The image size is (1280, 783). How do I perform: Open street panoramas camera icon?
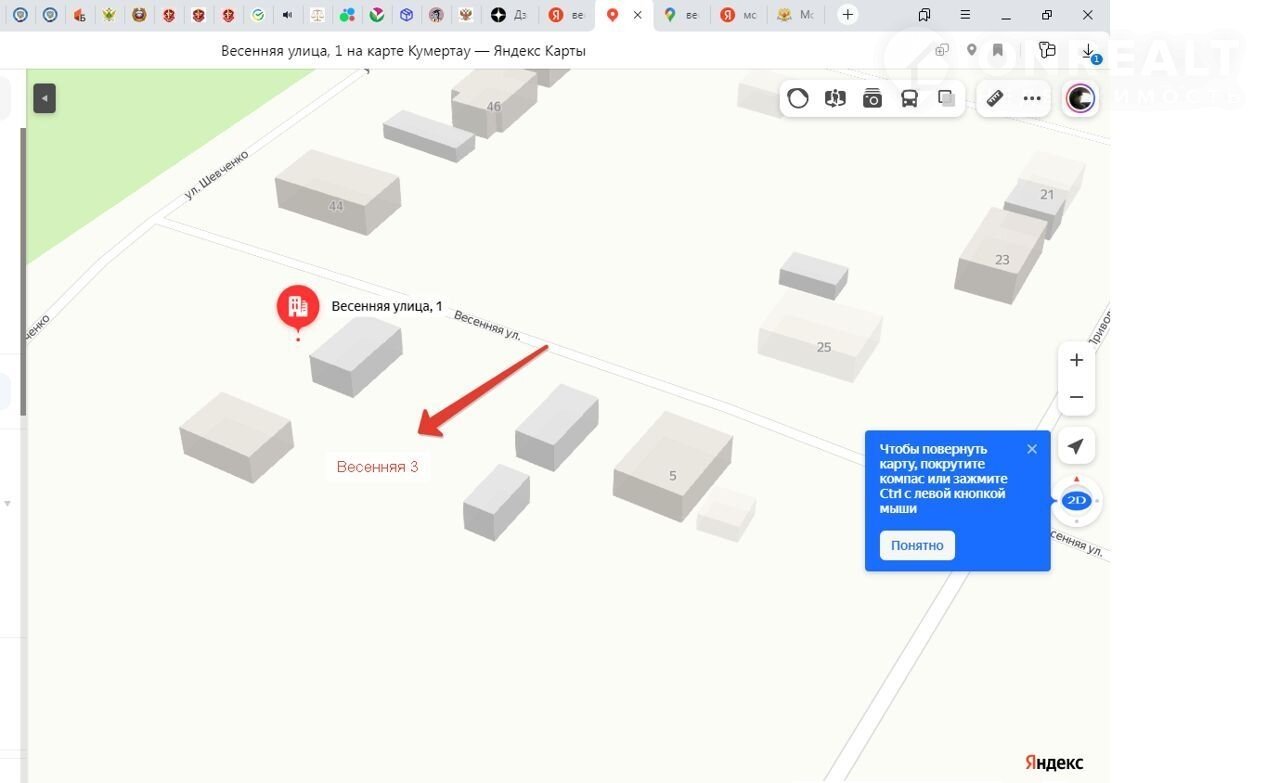872,98
